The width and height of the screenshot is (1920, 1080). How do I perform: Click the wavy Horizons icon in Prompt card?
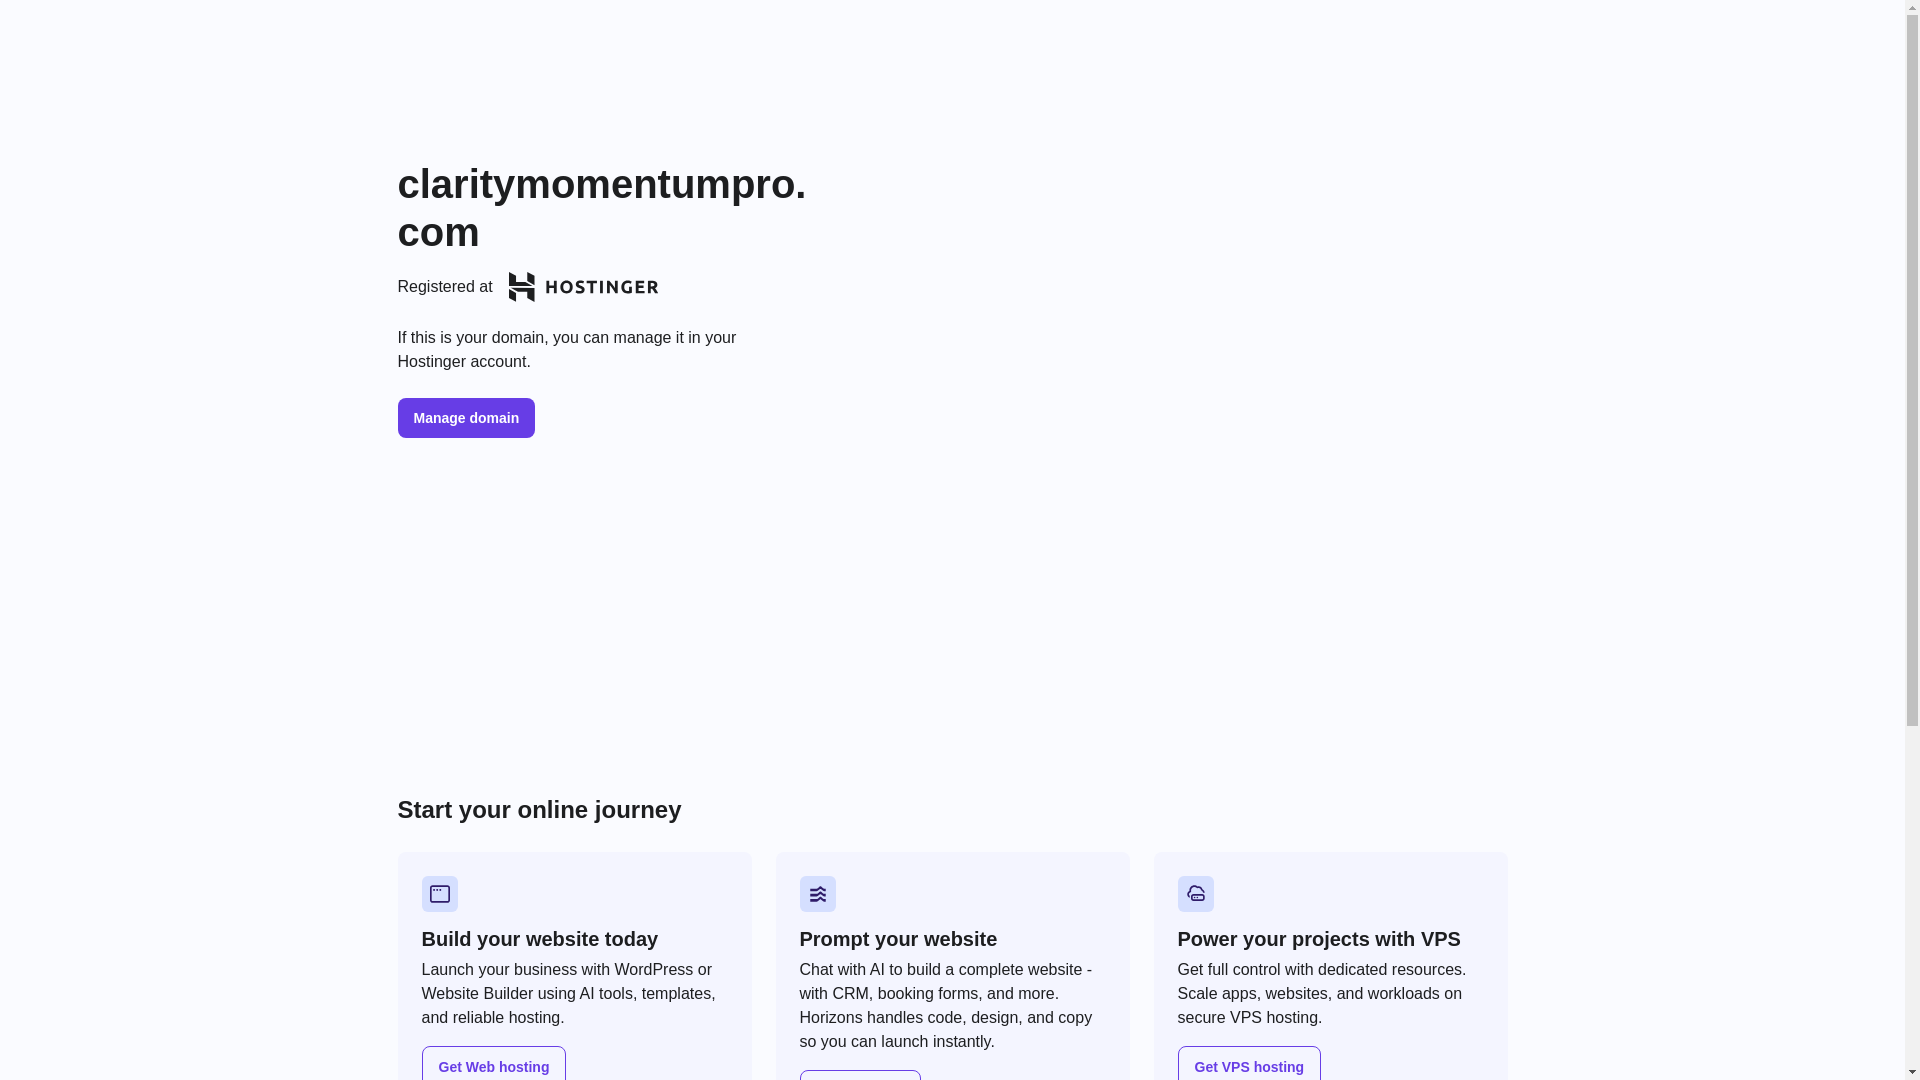[818, 894]
